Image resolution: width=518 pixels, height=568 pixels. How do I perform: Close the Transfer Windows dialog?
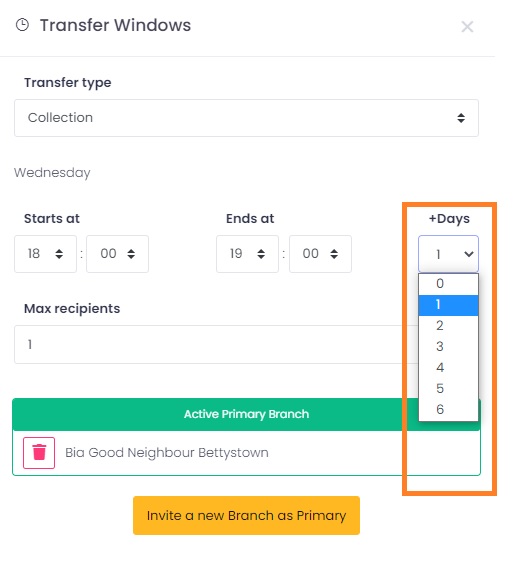(467, 26)
